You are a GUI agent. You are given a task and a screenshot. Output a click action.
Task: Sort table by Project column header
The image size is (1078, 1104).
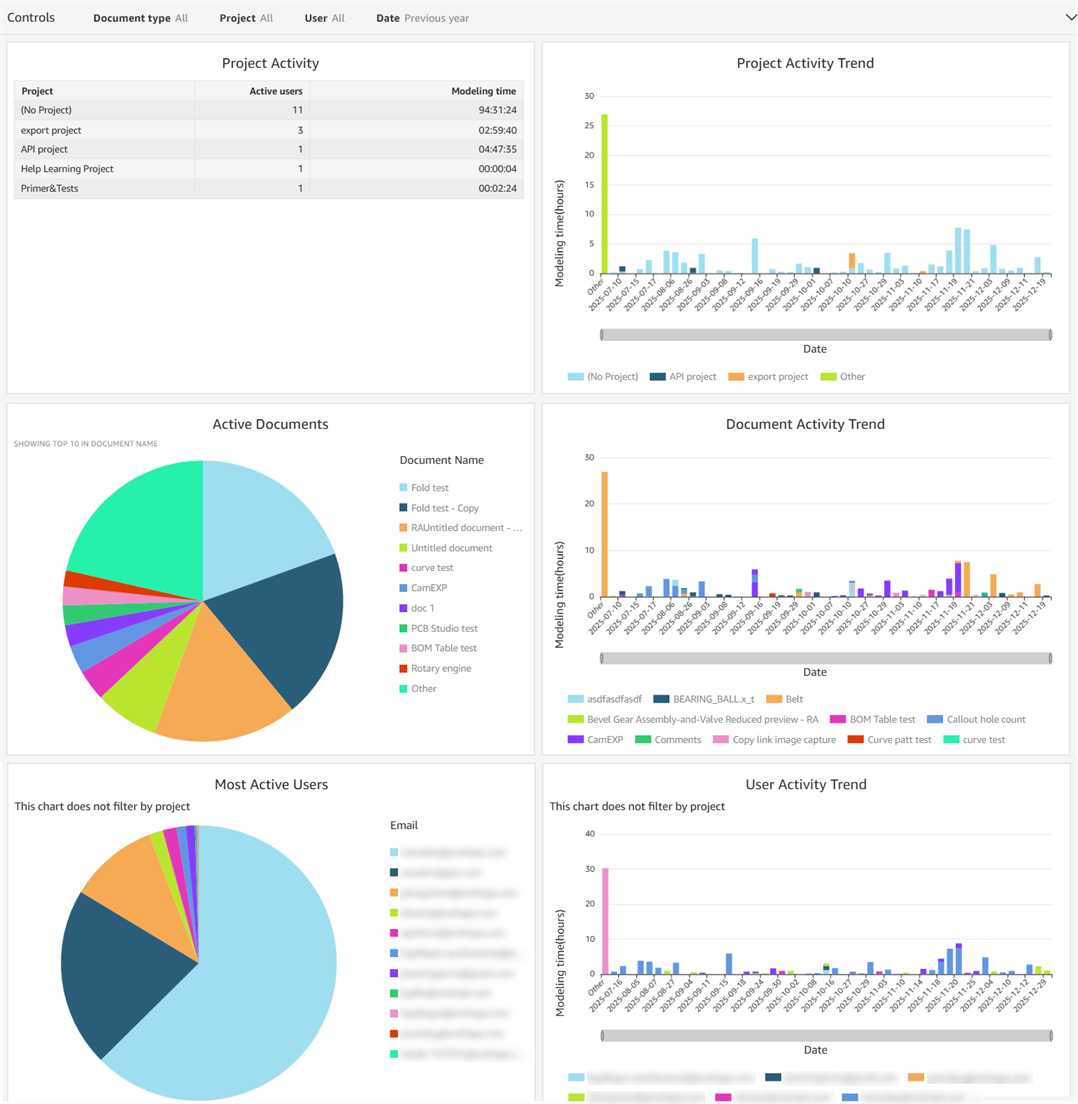(x=37, y=91)
